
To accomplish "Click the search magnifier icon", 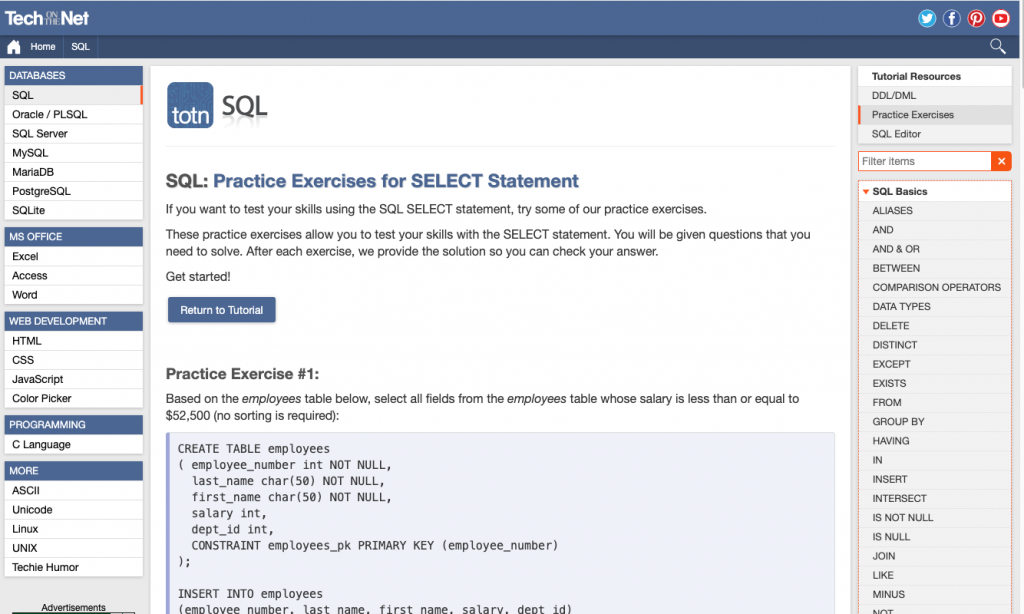I will [x=997, y=46].
